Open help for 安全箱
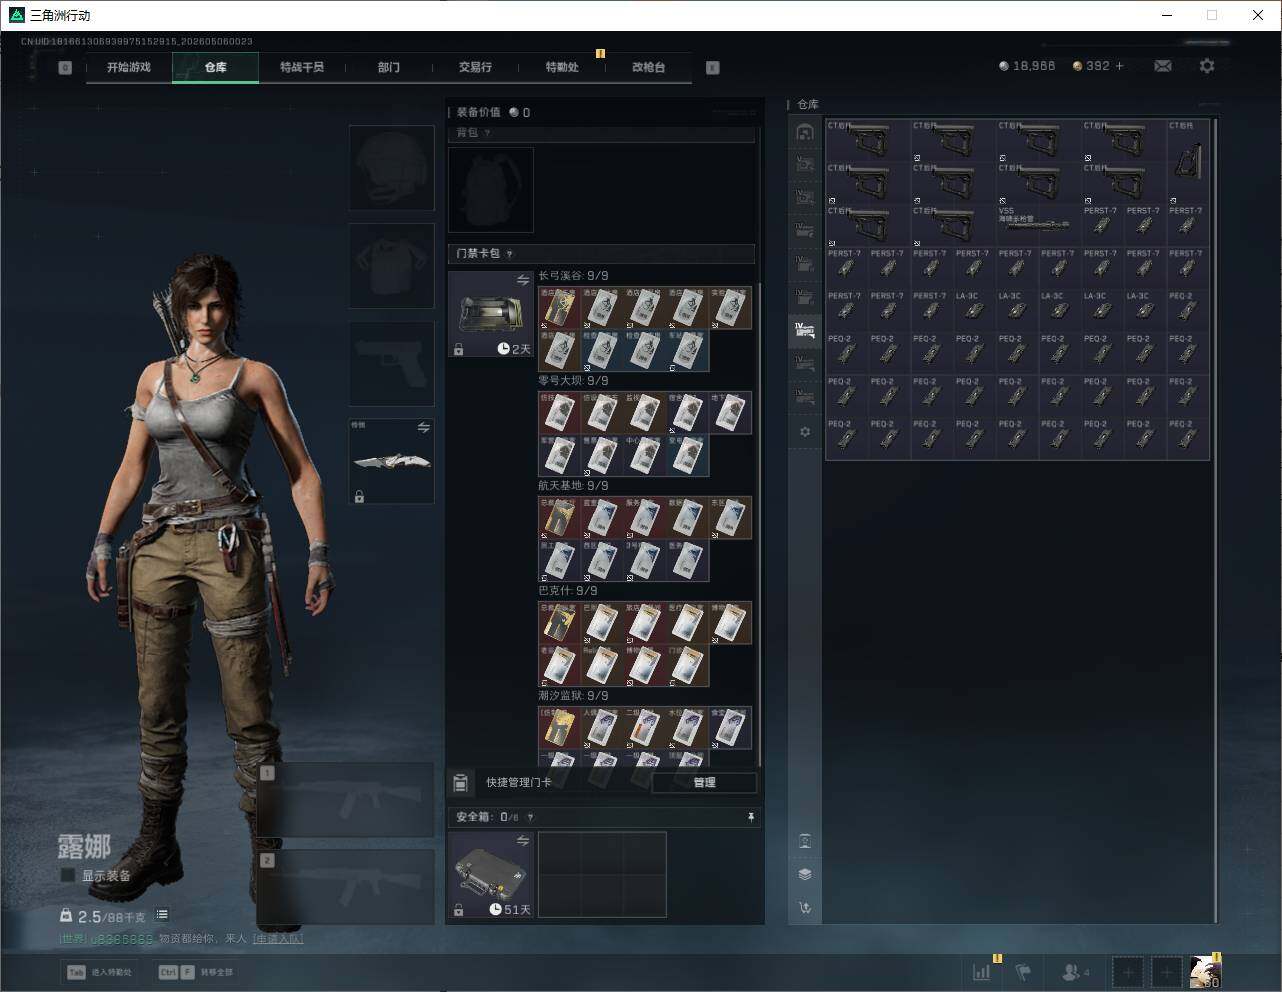This screenshot has width=1282, height=992. coord(530,817)
